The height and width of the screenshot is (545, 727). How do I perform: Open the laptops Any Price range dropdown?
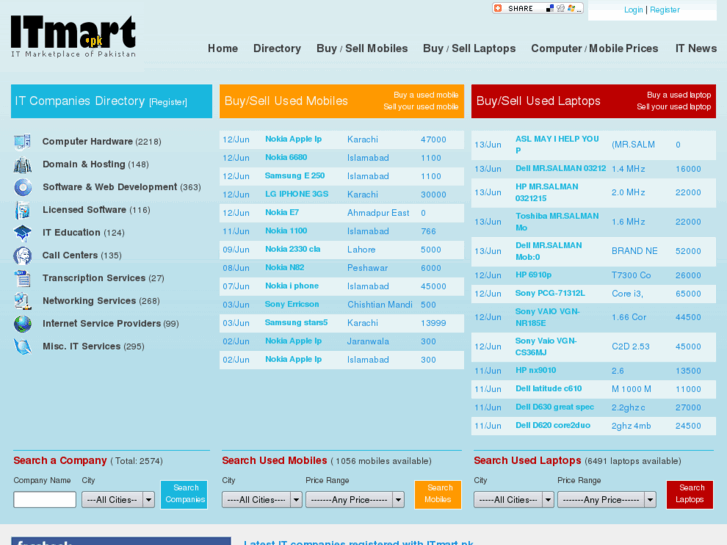tap(606, 500)
